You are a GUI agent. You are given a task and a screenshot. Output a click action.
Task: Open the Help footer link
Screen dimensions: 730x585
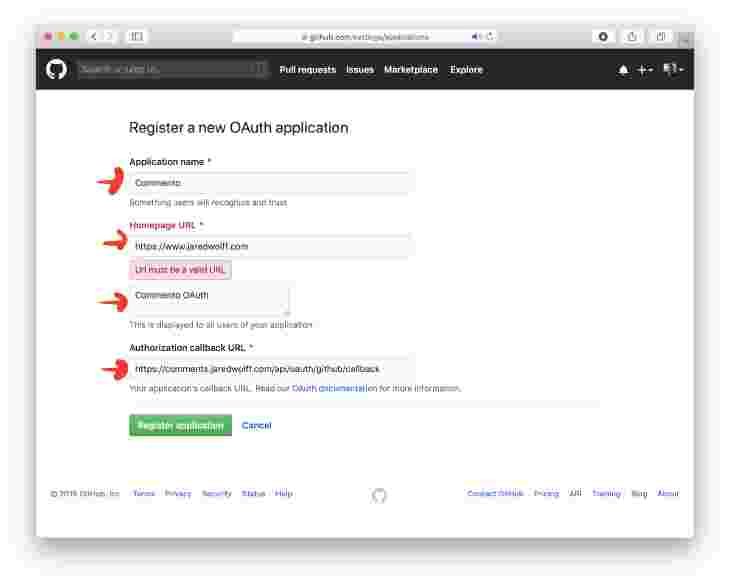coord(284,493)
